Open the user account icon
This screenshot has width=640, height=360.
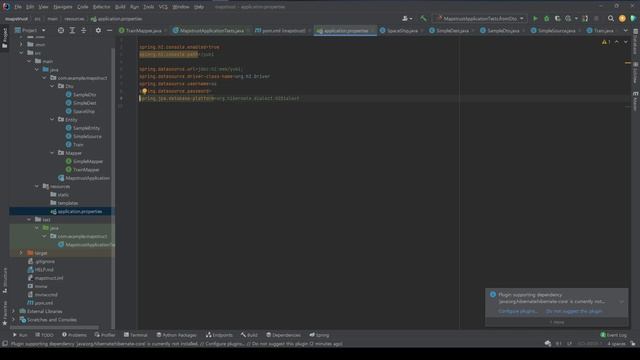(x=406, y=18)
